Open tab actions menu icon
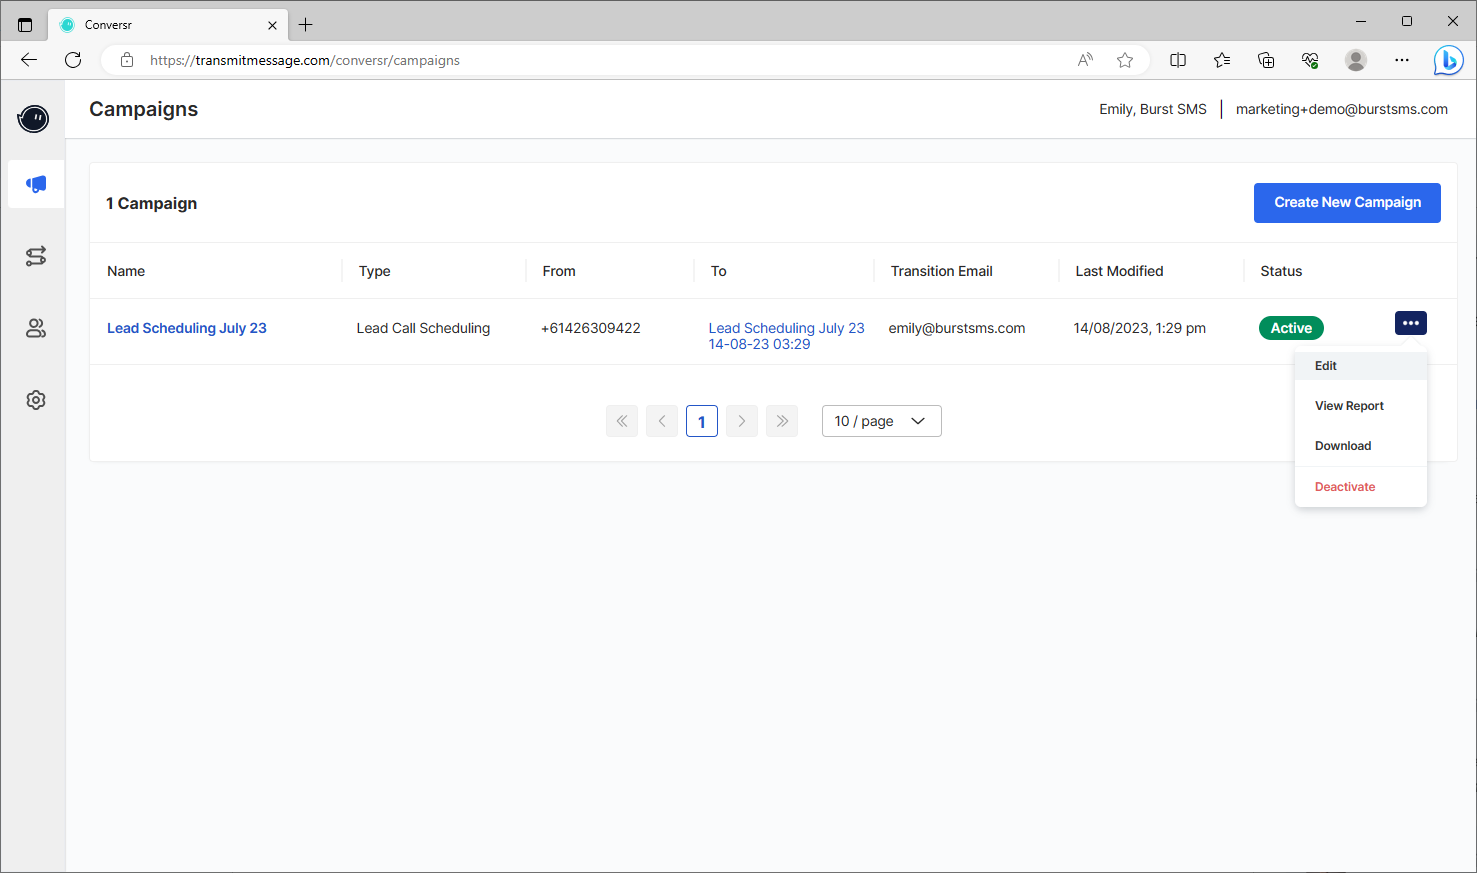The width and height of the screenshot is (1477, 873). pyautogui.click(x=25, y=25)
